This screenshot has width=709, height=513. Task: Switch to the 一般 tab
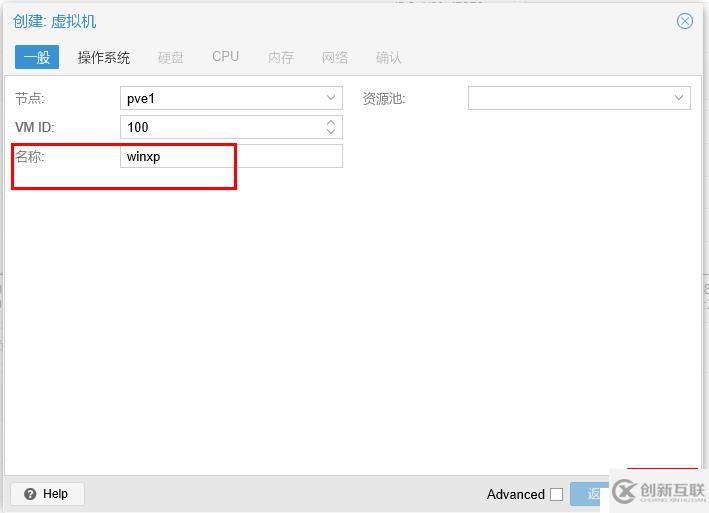(37, 57)
